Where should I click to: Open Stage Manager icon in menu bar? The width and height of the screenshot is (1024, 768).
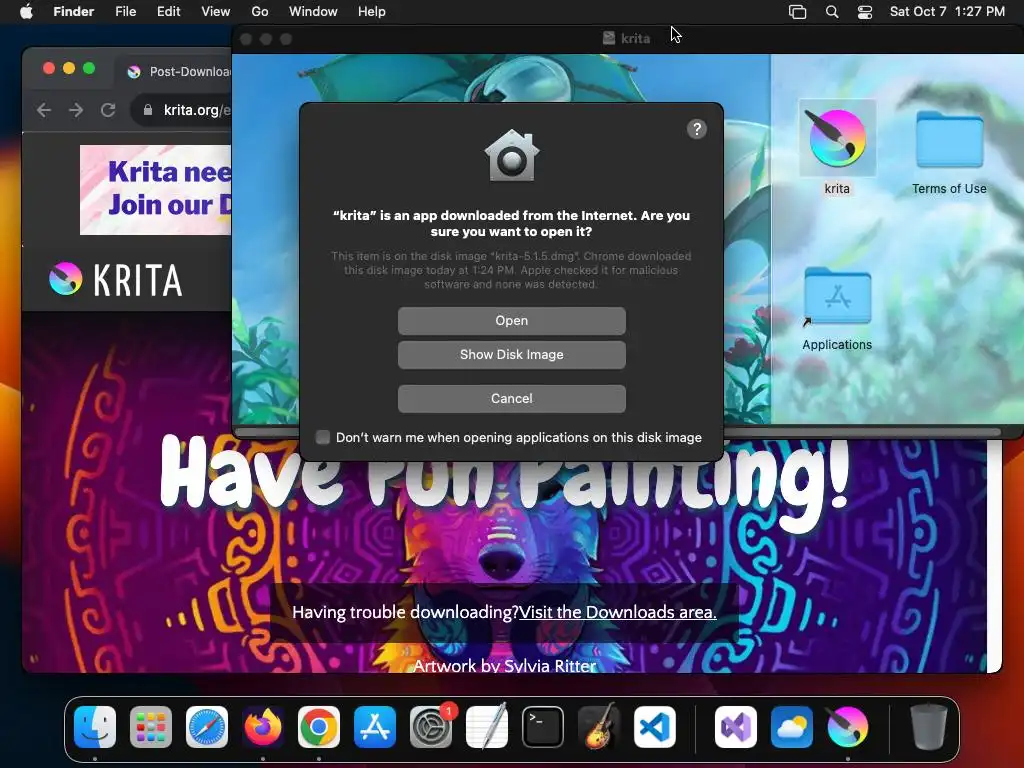pyautogui.click(x=797, y=12)
